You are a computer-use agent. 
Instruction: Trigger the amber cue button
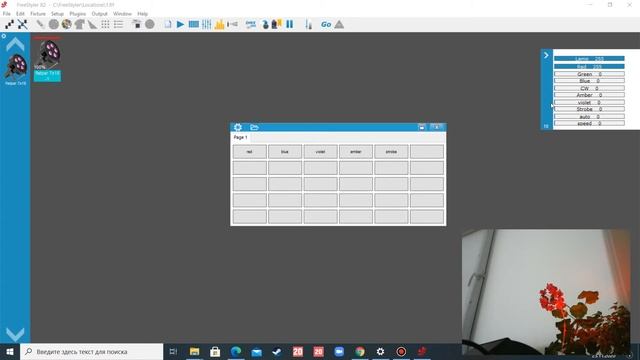coord(356,152)
